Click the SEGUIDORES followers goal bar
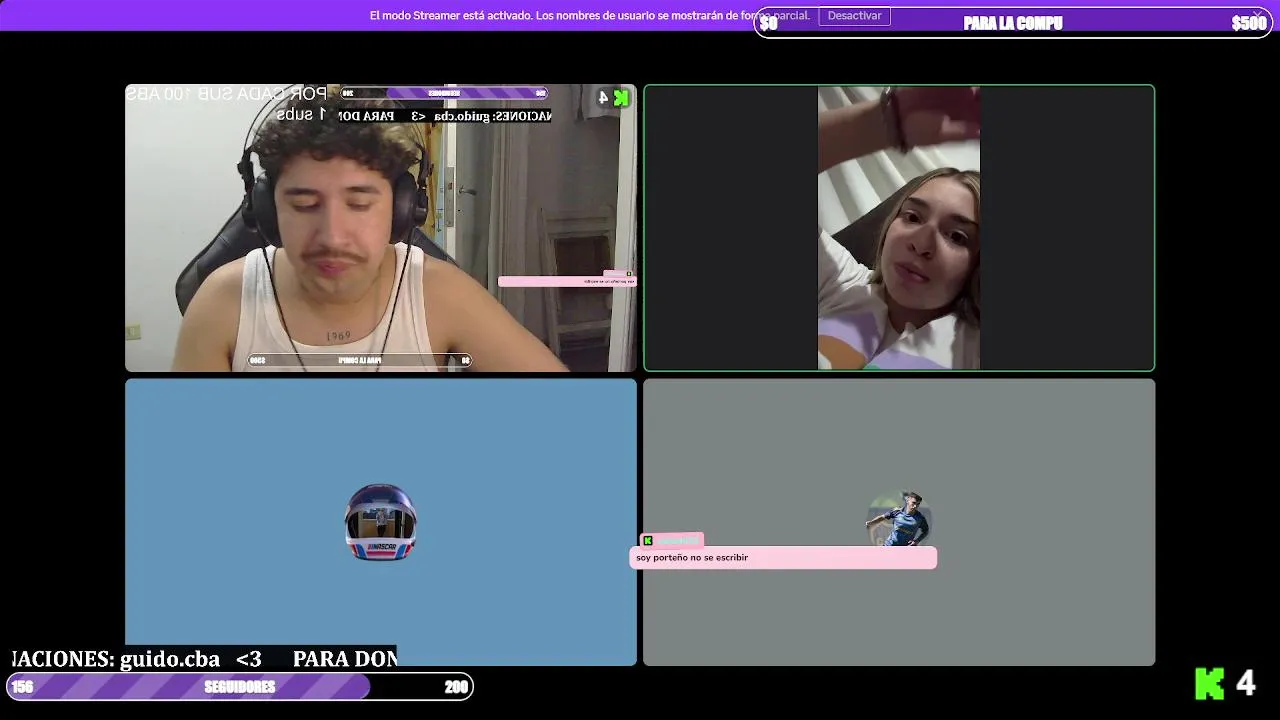Screen dimensions: 1280x720 tap(240, 687)
